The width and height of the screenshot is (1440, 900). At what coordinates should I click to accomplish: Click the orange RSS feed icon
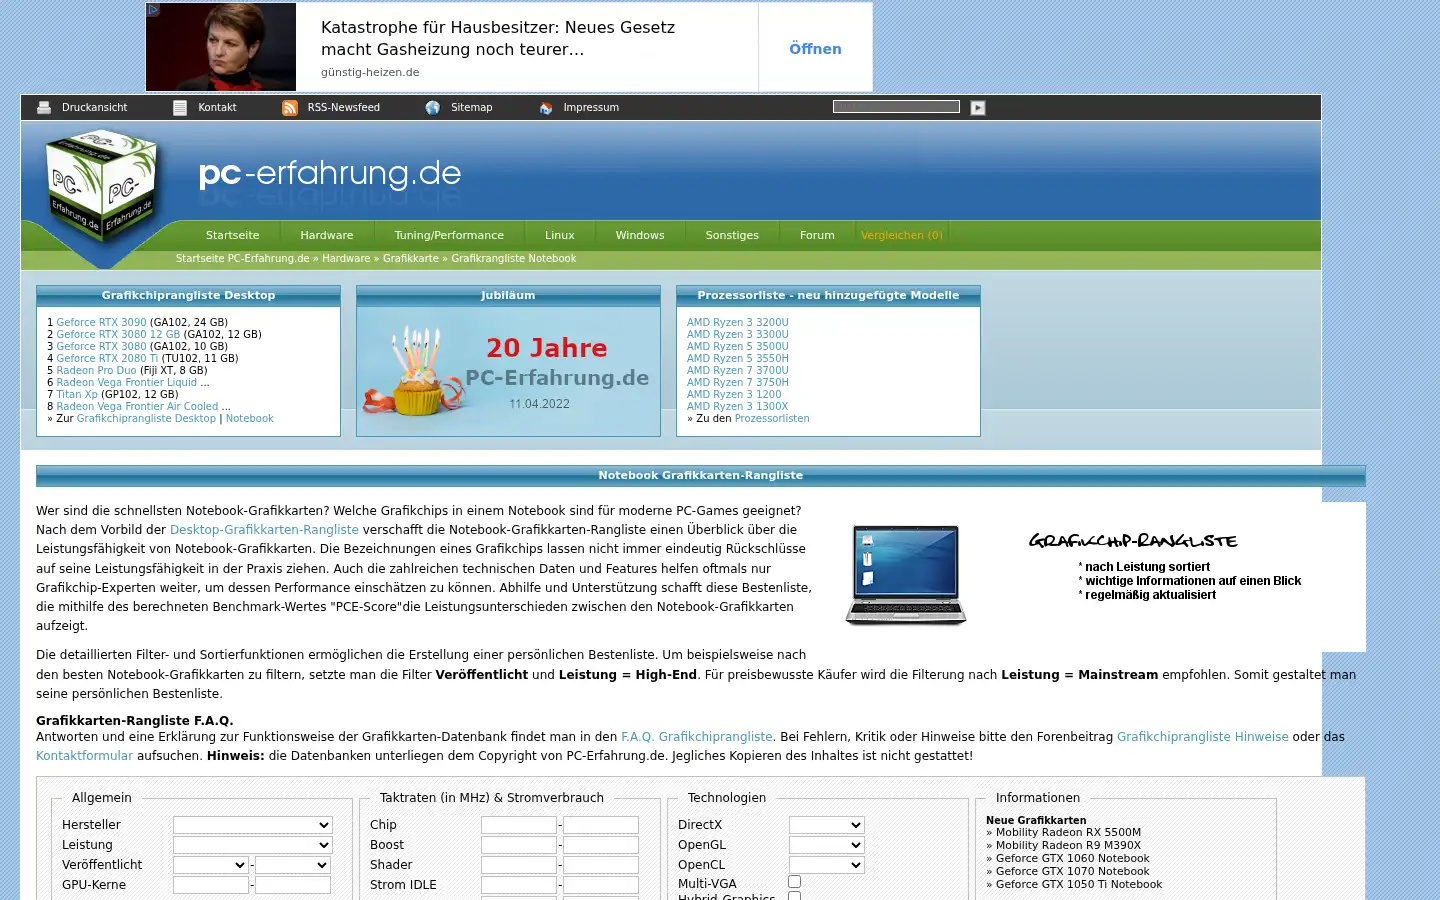[x=290, y=108]
